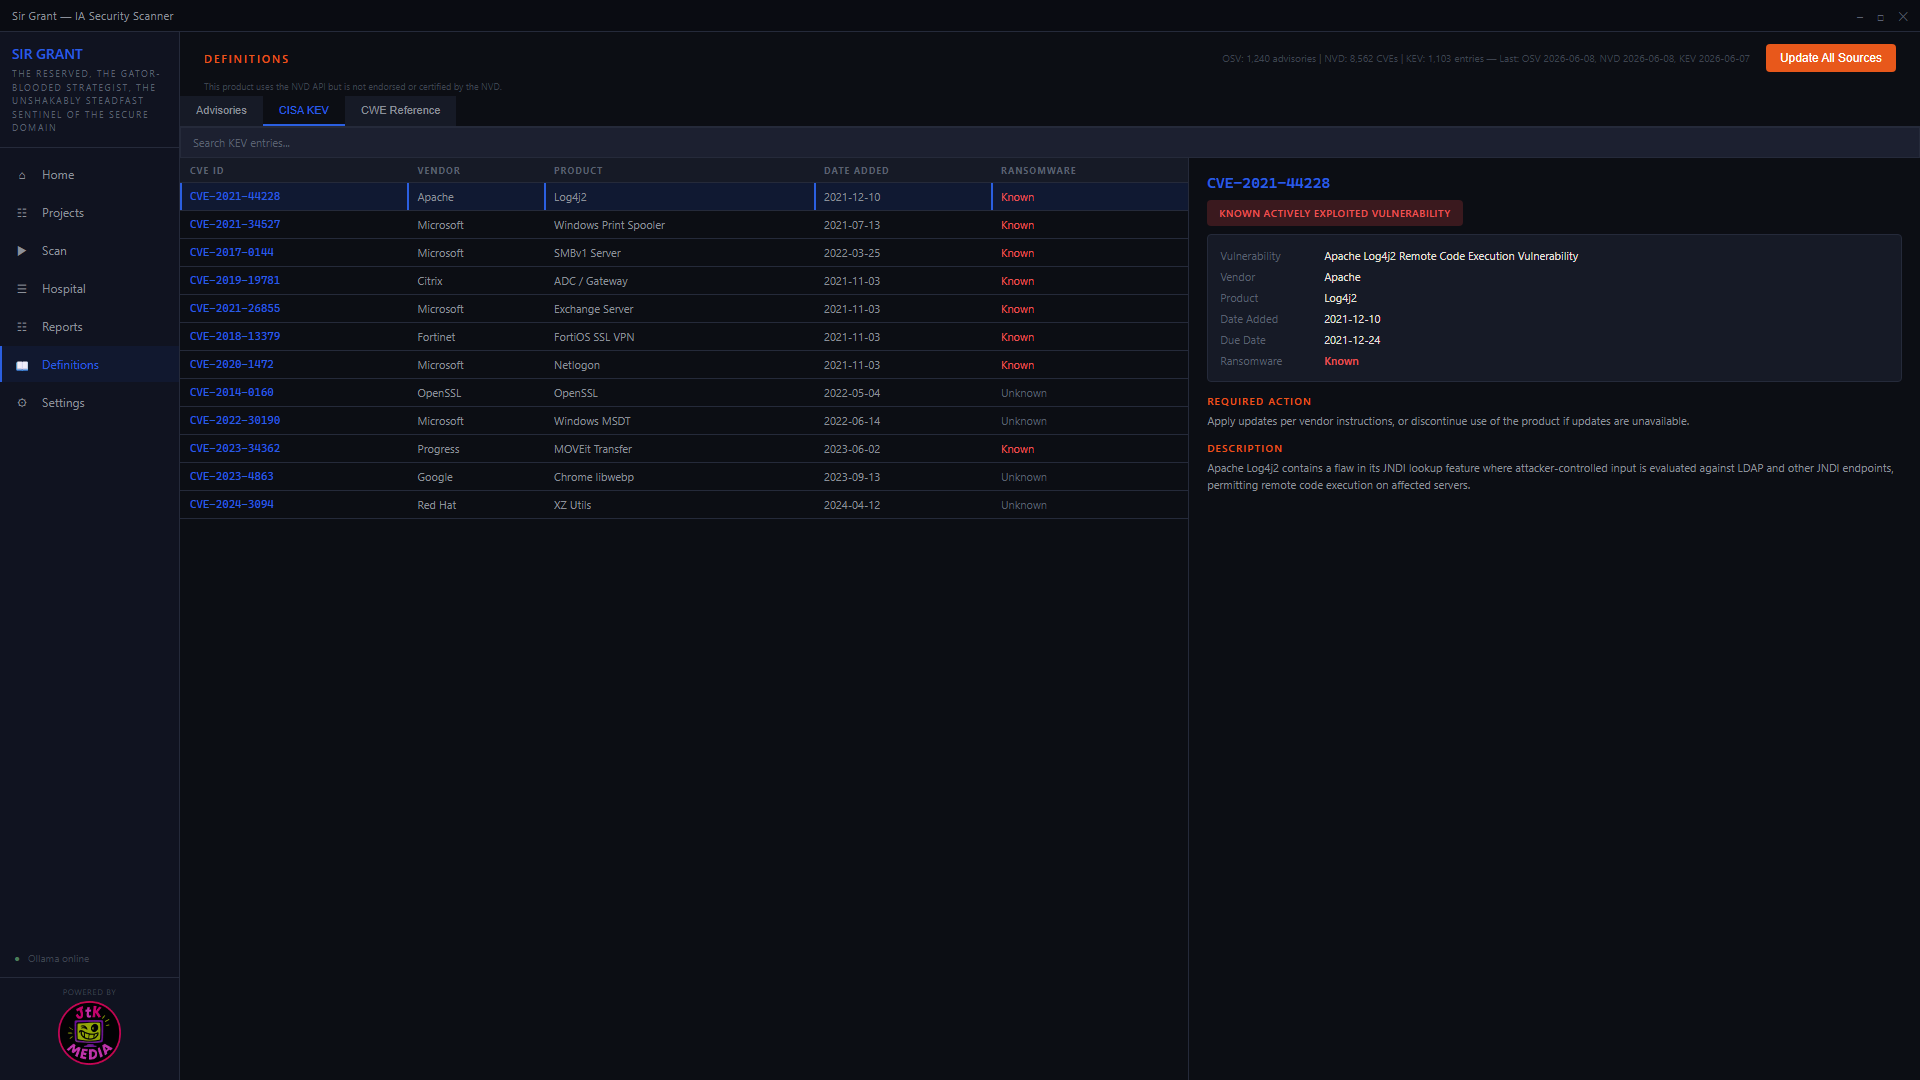
Task: Click the Settings gear icon
Action: point(22,403)
